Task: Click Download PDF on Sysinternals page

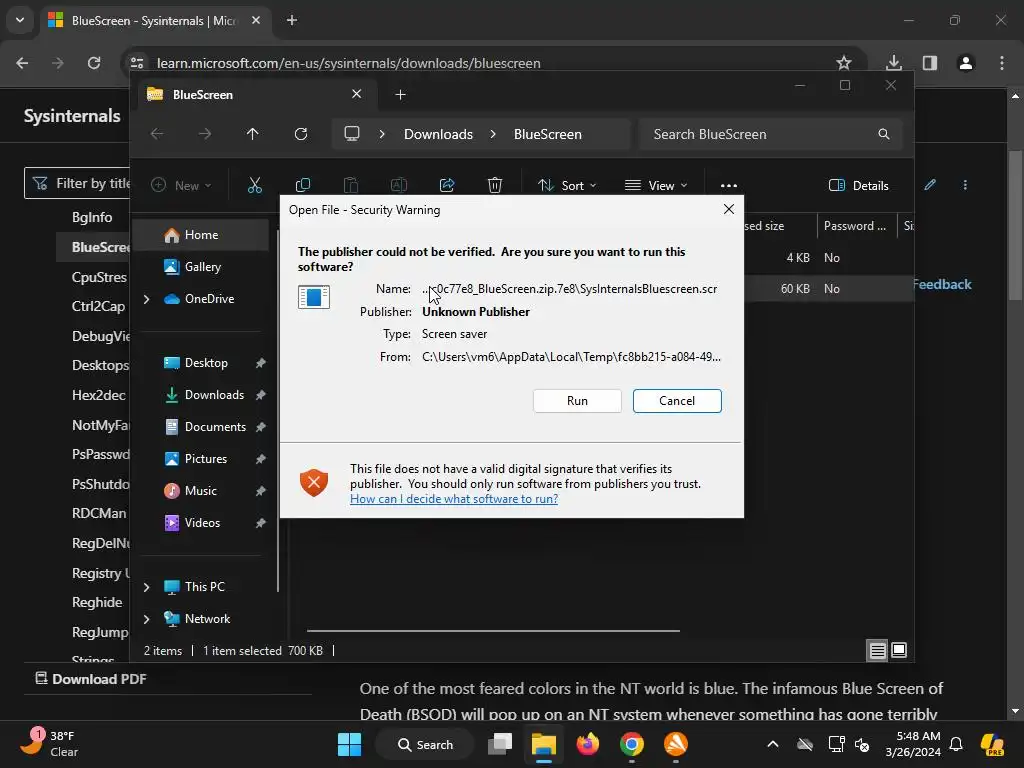Action: pos(91,679)
